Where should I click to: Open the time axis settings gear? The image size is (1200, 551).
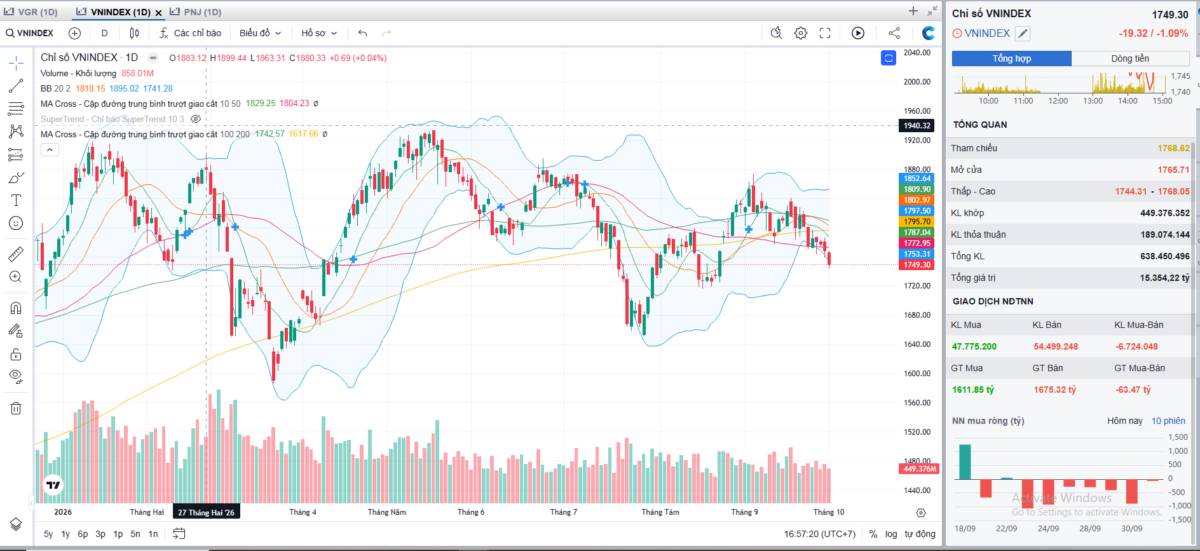921,512
